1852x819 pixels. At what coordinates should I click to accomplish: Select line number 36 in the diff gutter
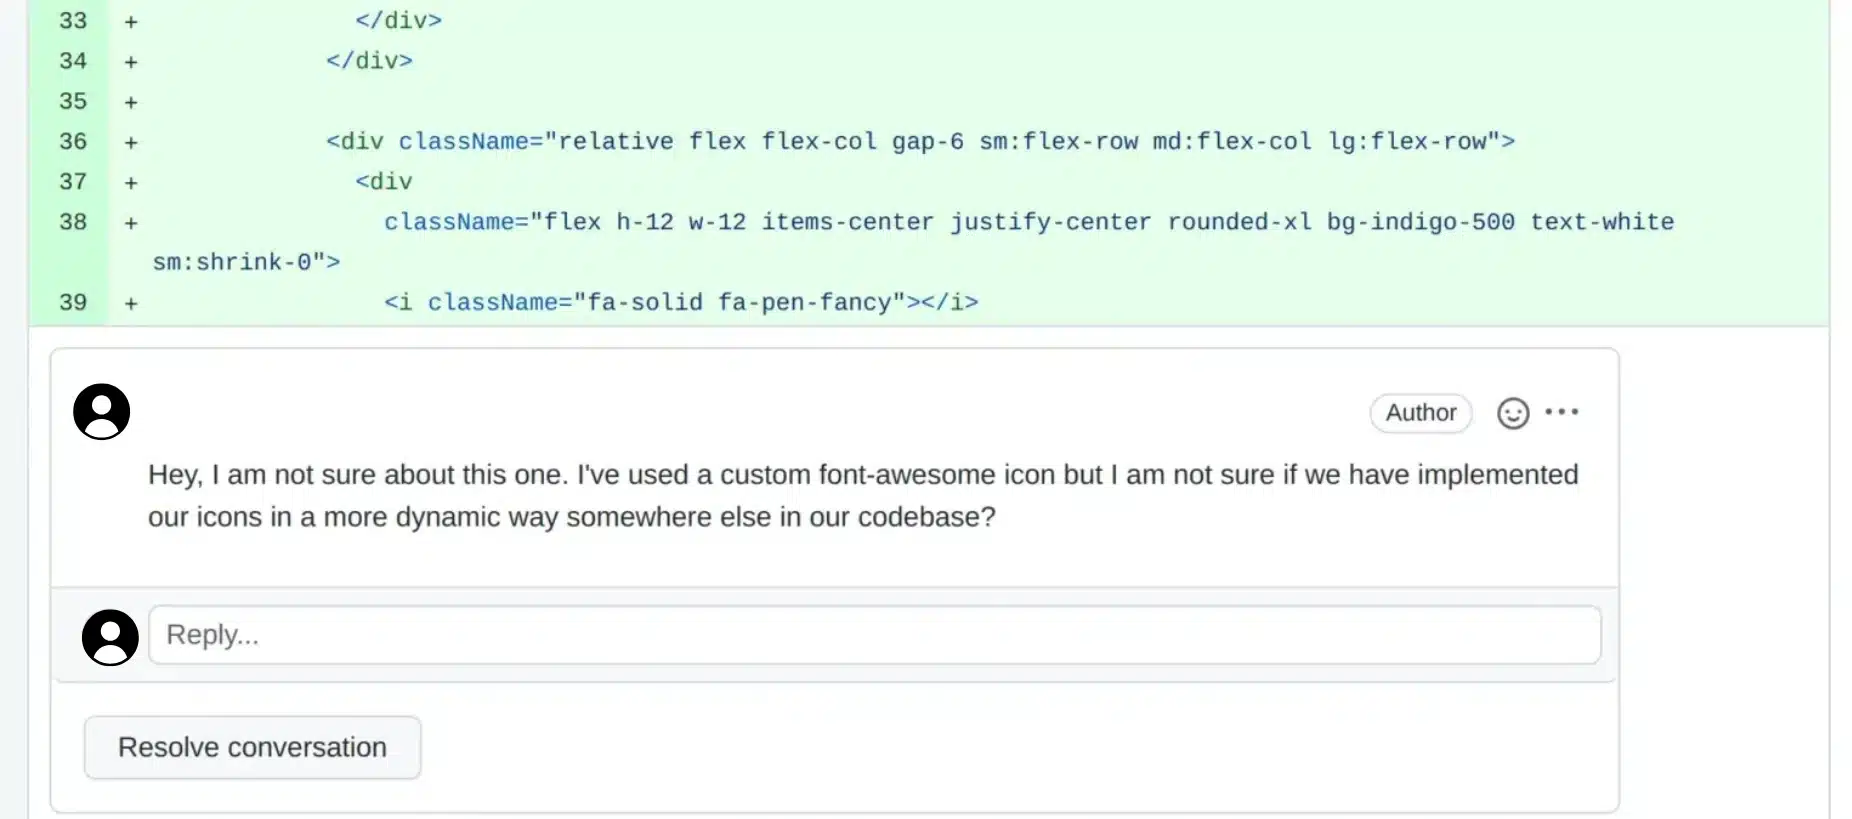(x=73, y=141)
